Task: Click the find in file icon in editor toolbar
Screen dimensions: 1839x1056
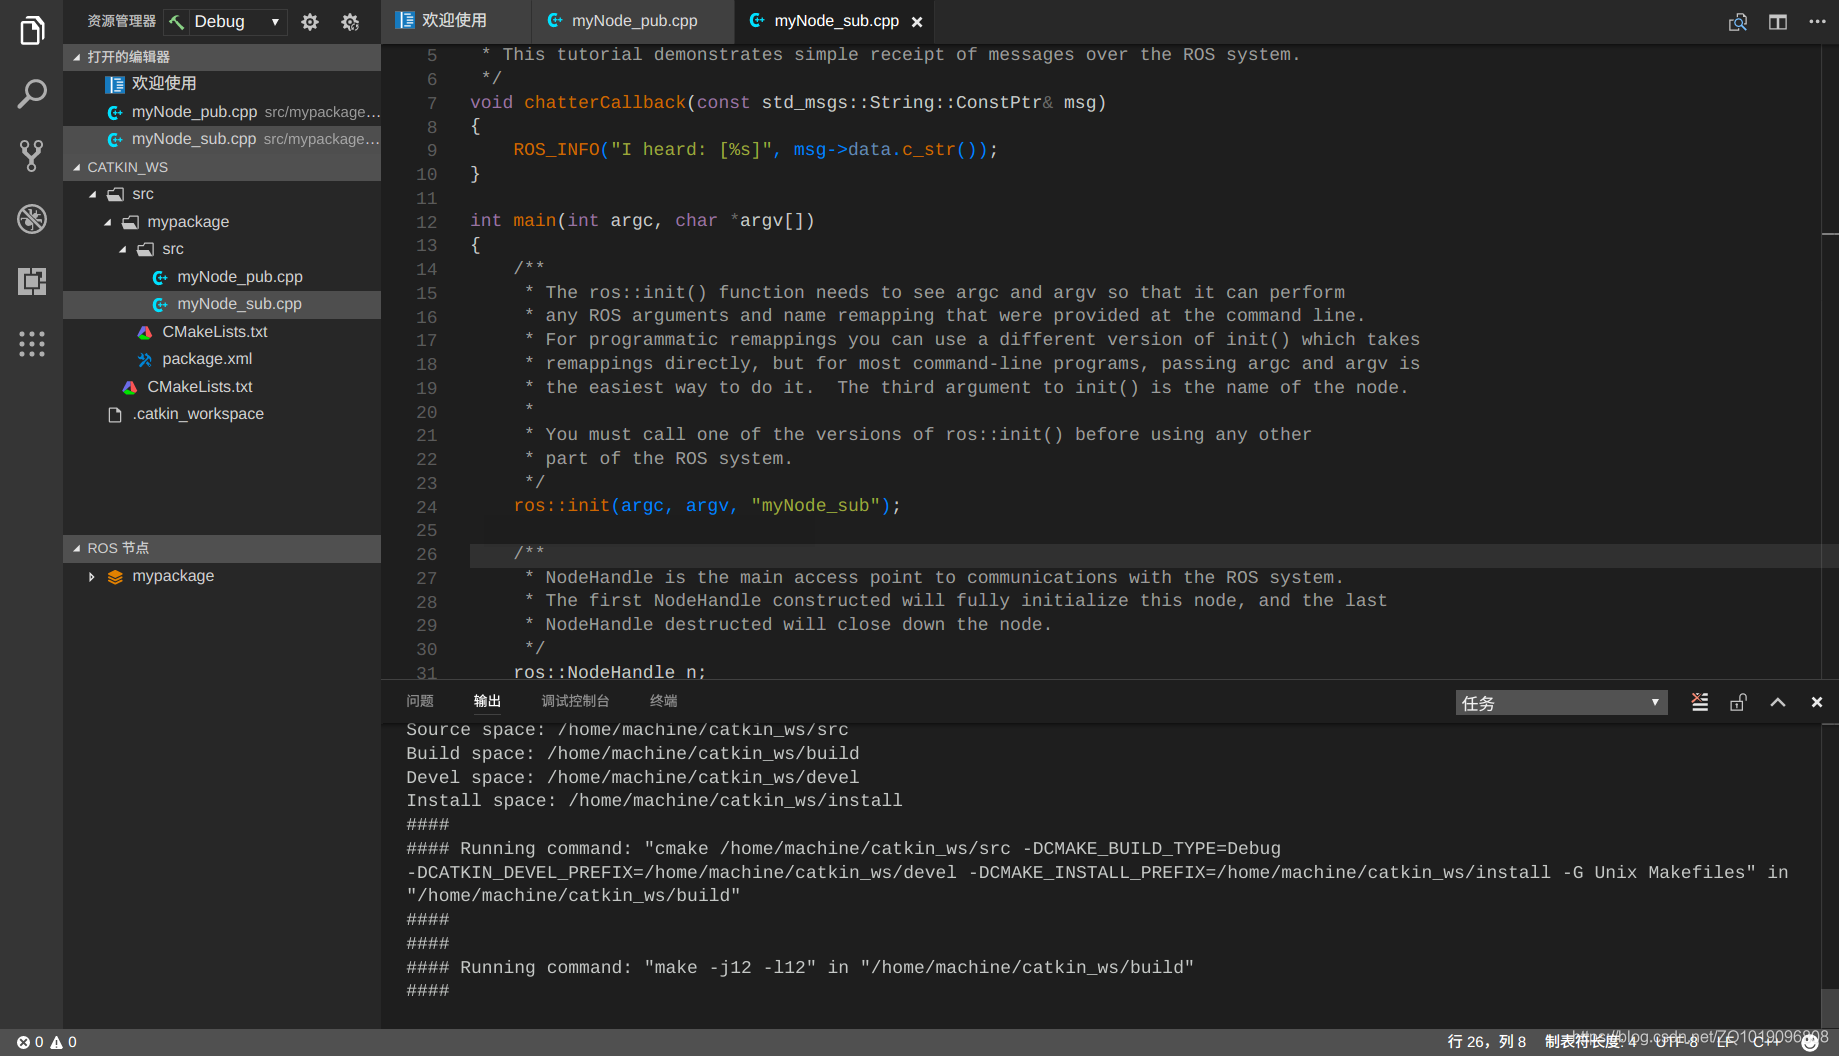Action: [1738, 21]
